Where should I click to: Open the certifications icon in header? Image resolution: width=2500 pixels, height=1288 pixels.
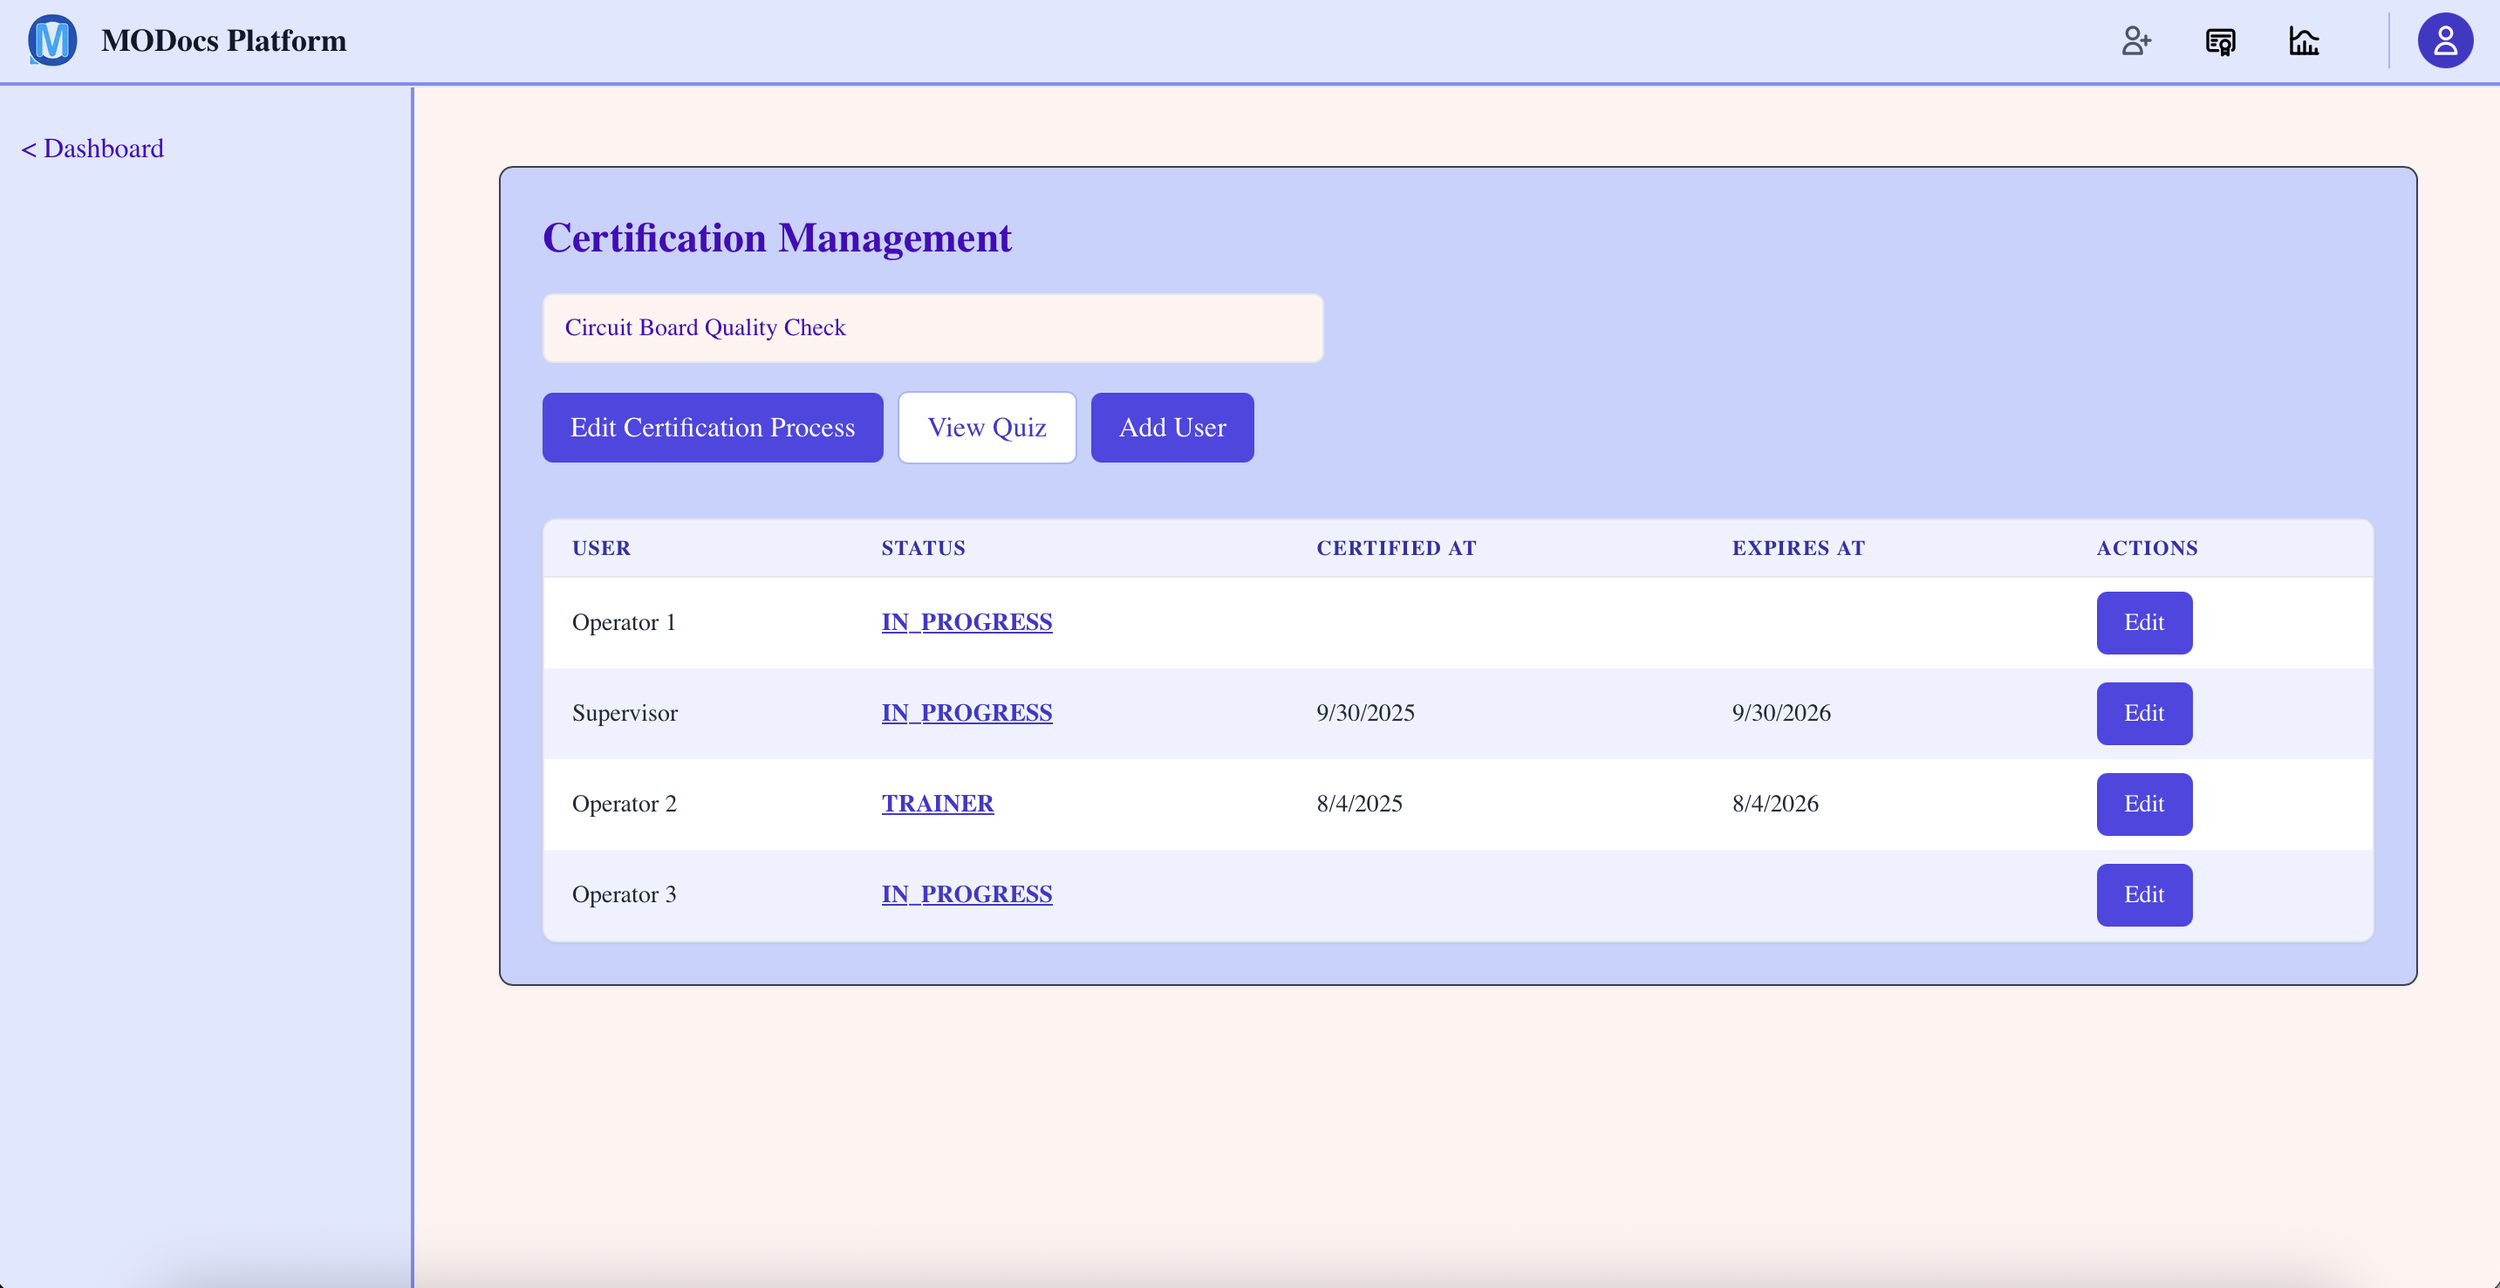(x=2220, y=41)
